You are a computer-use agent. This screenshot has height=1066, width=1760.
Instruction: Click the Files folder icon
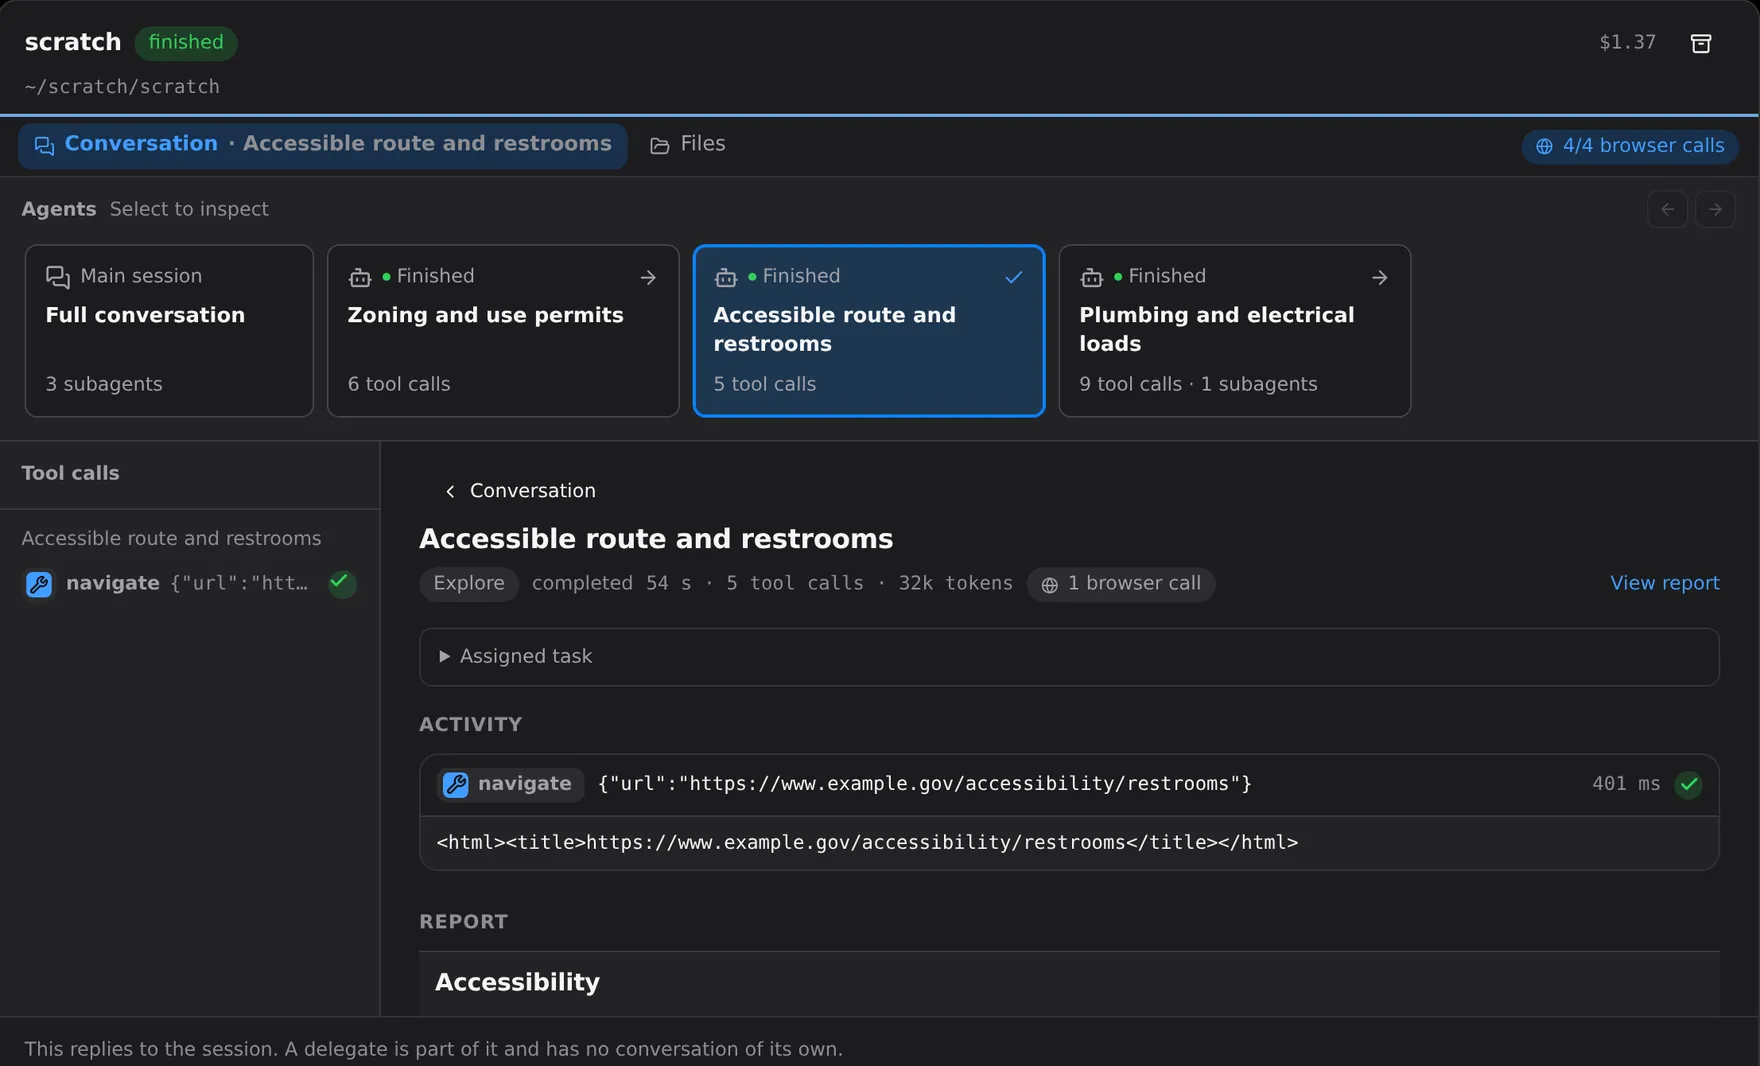659,146
